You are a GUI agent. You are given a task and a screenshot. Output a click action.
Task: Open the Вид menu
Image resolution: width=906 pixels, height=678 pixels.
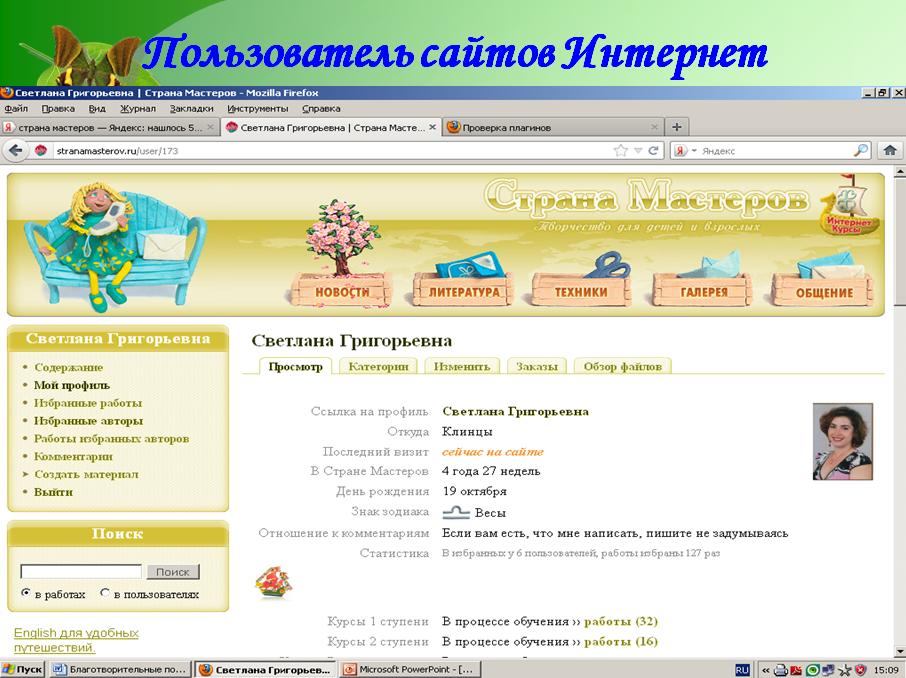tap(97, 109)
